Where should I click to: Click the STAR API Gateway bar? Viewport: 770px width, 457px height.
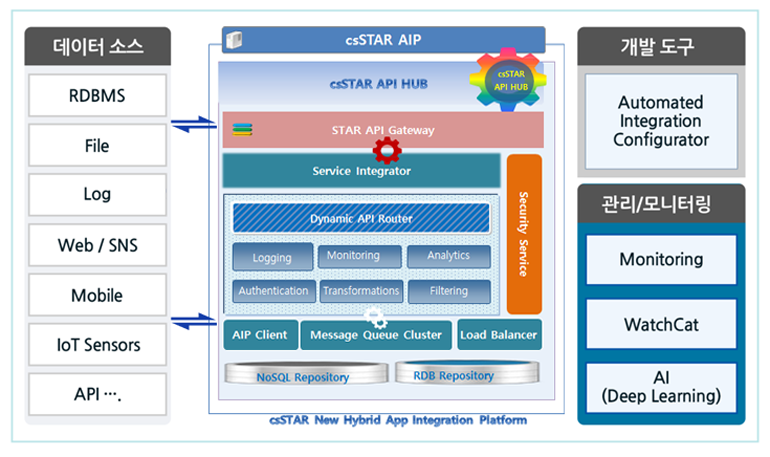[383, 130]
